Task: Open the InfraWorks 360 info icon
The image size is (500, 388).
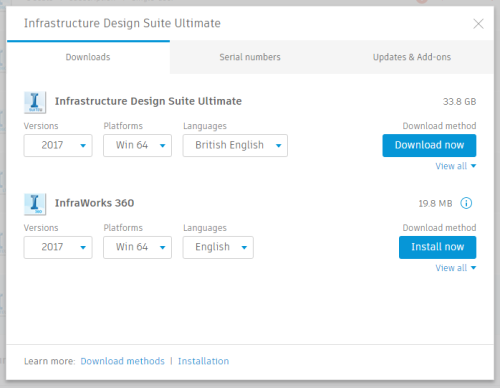Action: (x=466, y=203)
